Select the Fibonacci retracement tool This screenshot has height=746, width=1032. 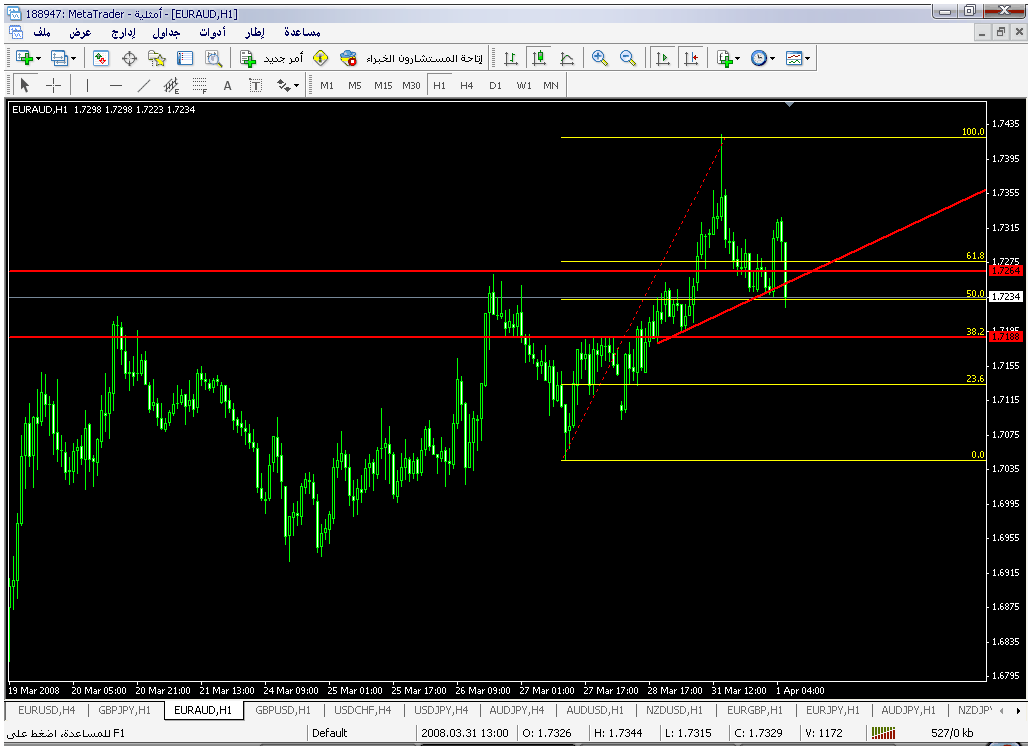click(199, 86)
